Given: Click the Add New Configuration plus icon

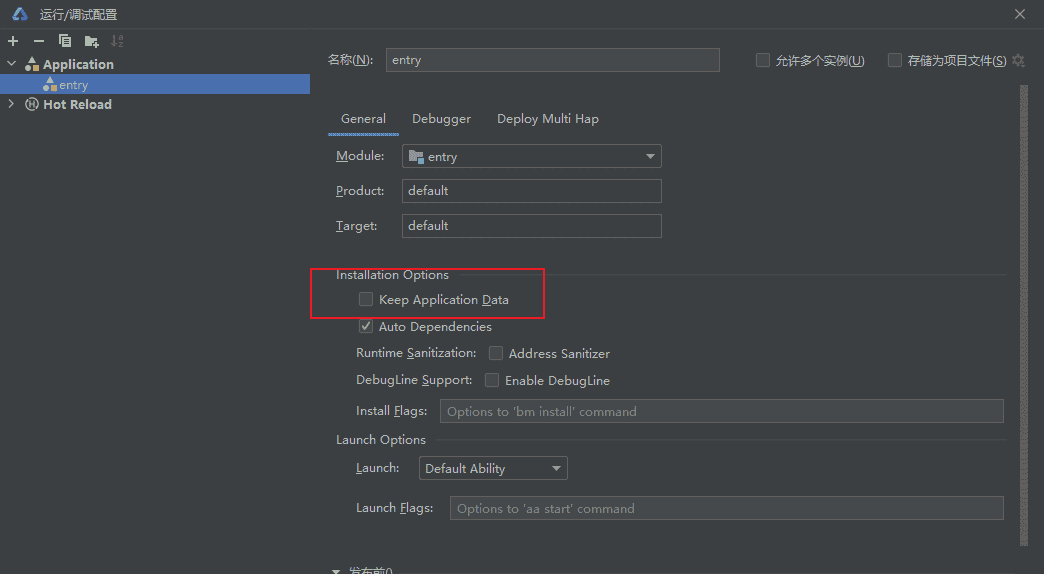Looking at the screenshot, I should 13,41.
